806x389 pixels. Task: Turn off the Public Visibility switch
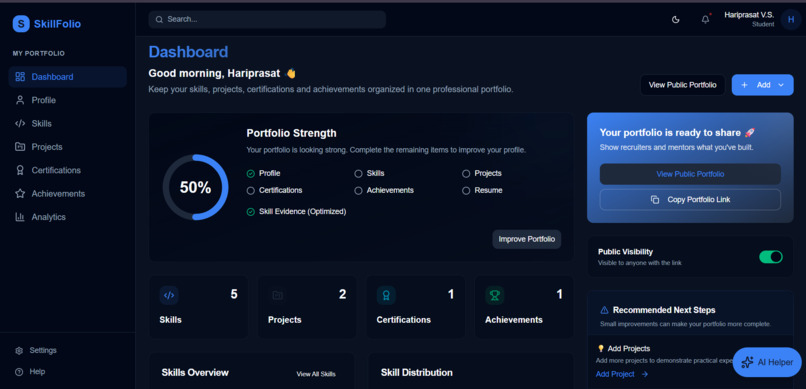coord(771,257)
